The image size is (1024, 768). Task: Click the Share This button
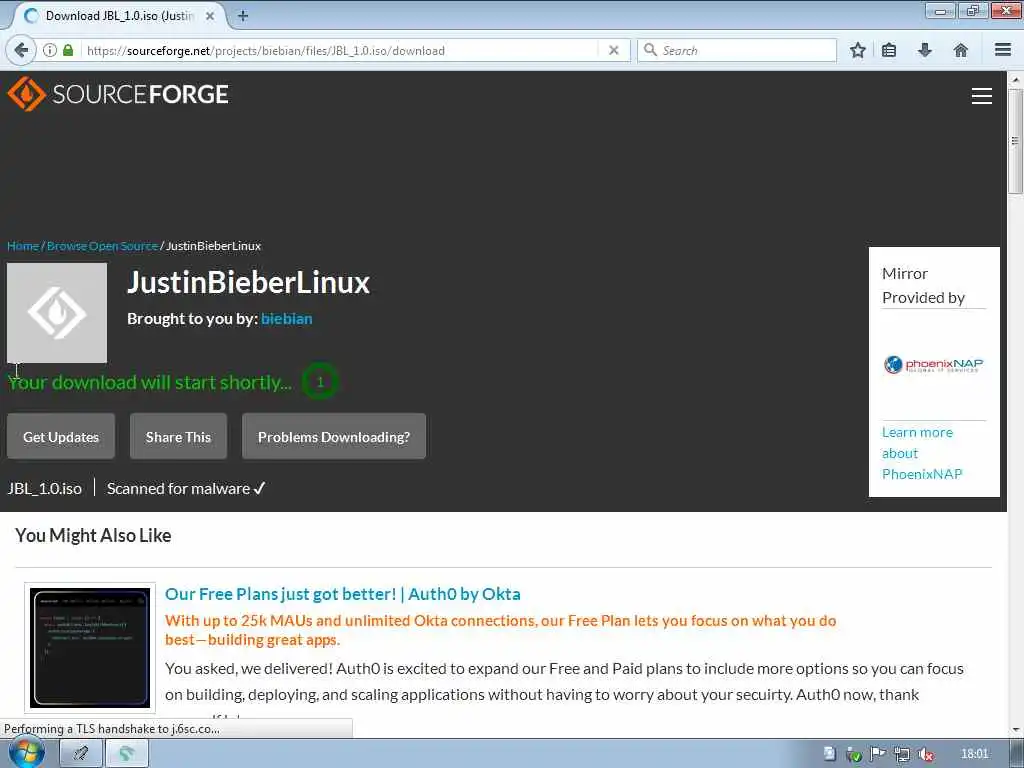(178, 436)
